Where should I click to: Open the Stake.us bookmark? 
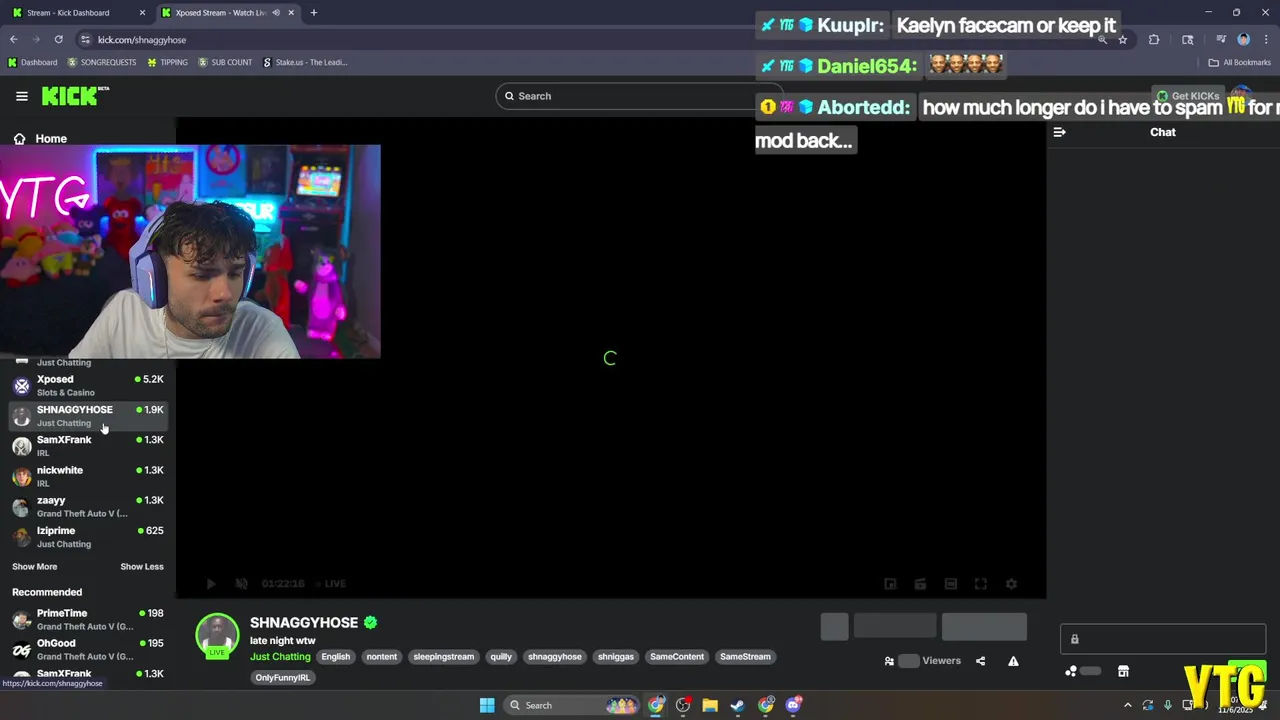click(x=305, y=62)
